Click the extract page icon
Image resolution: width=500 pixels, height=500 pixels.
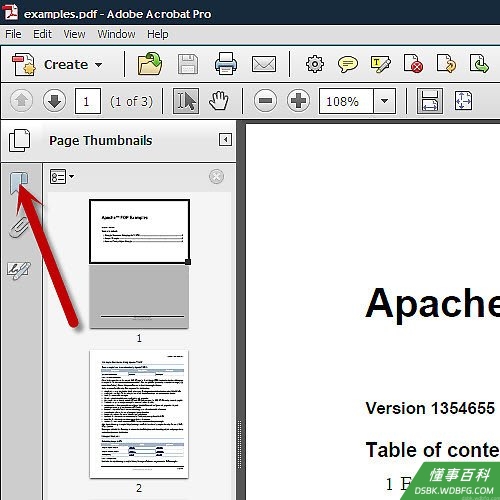[x=479, y=64]
